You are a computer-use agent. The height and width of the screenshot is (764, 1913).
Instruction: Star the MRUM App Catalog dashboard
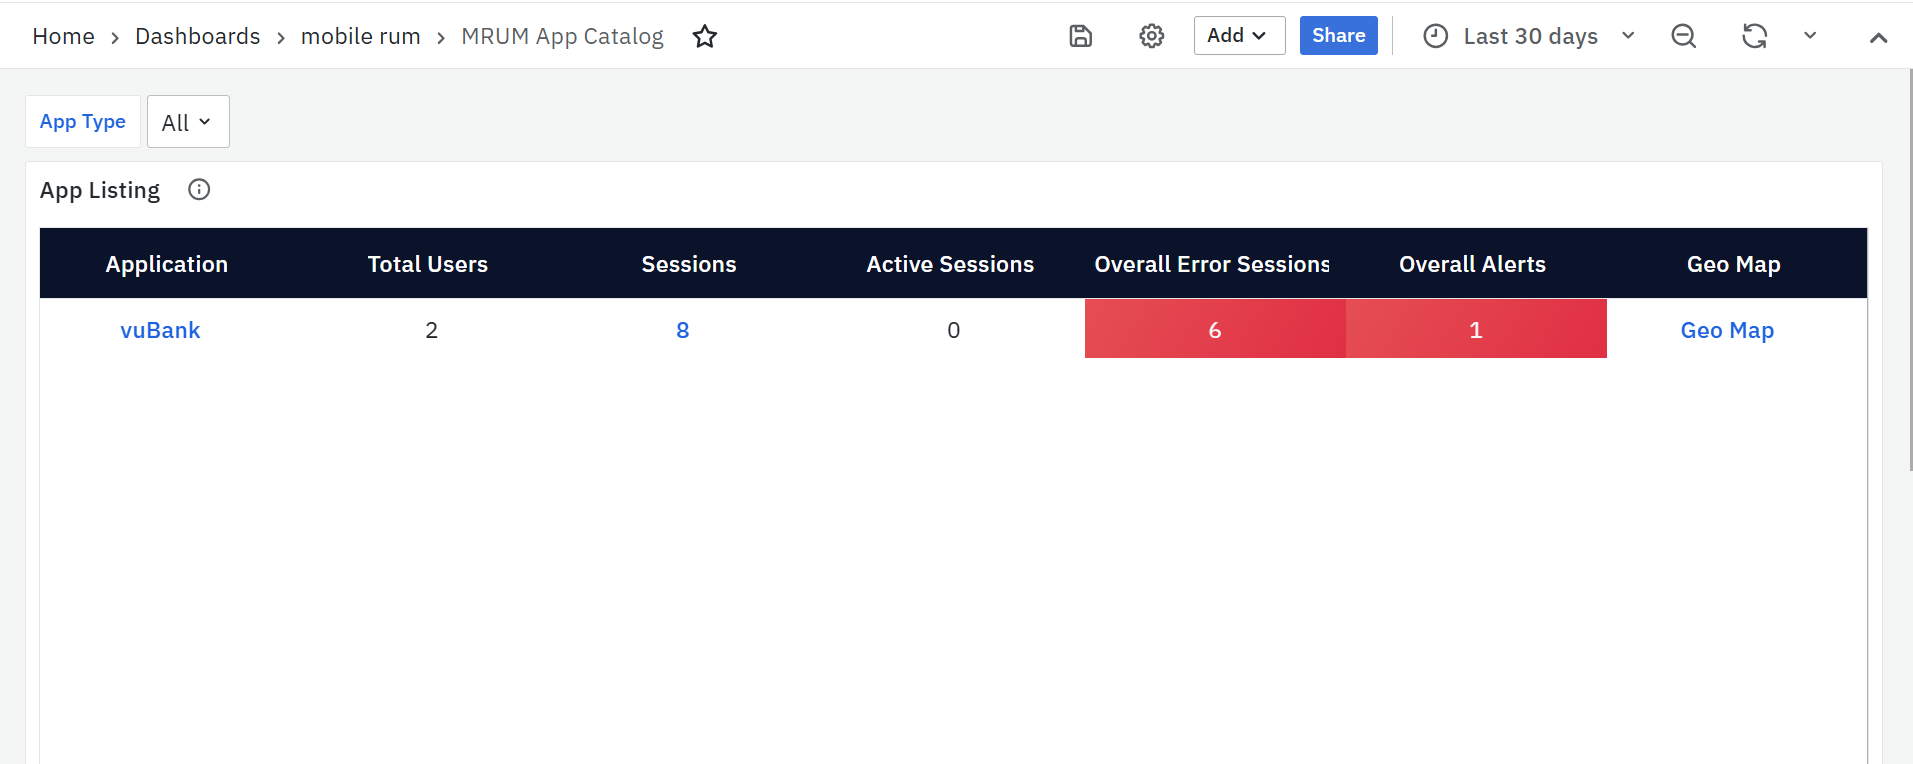pos(705,37)
